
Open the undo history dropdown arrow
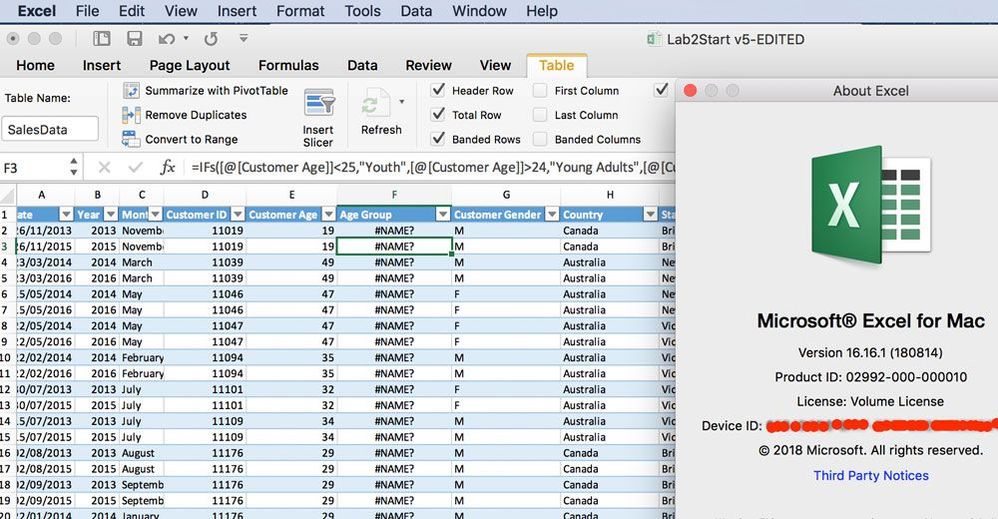(x=186, y=38)
